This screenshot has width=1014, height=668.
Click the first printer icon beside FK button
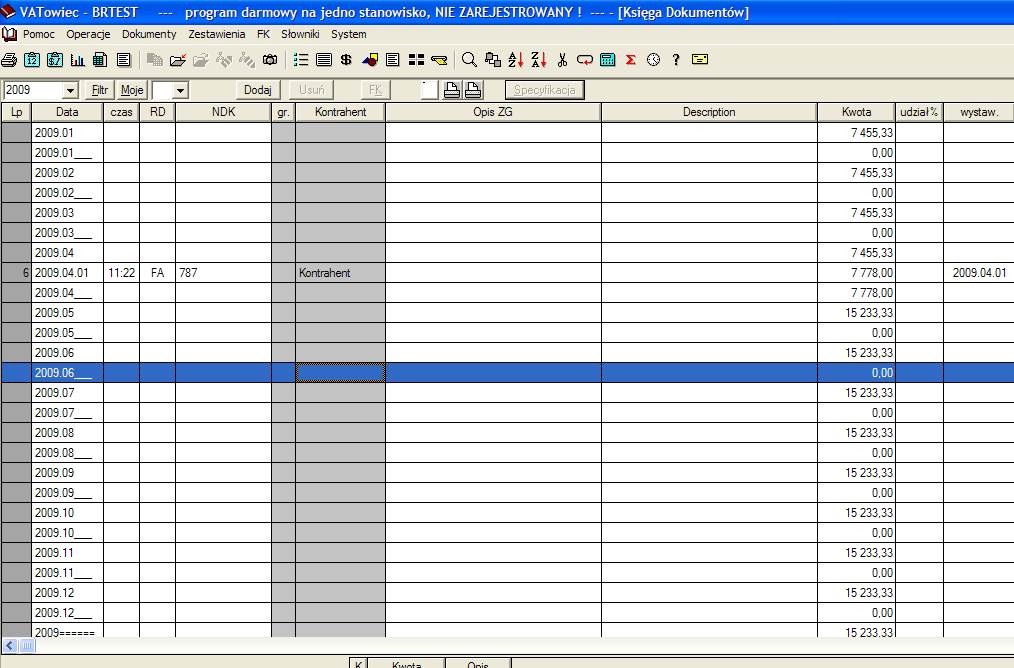click(452, 90)
